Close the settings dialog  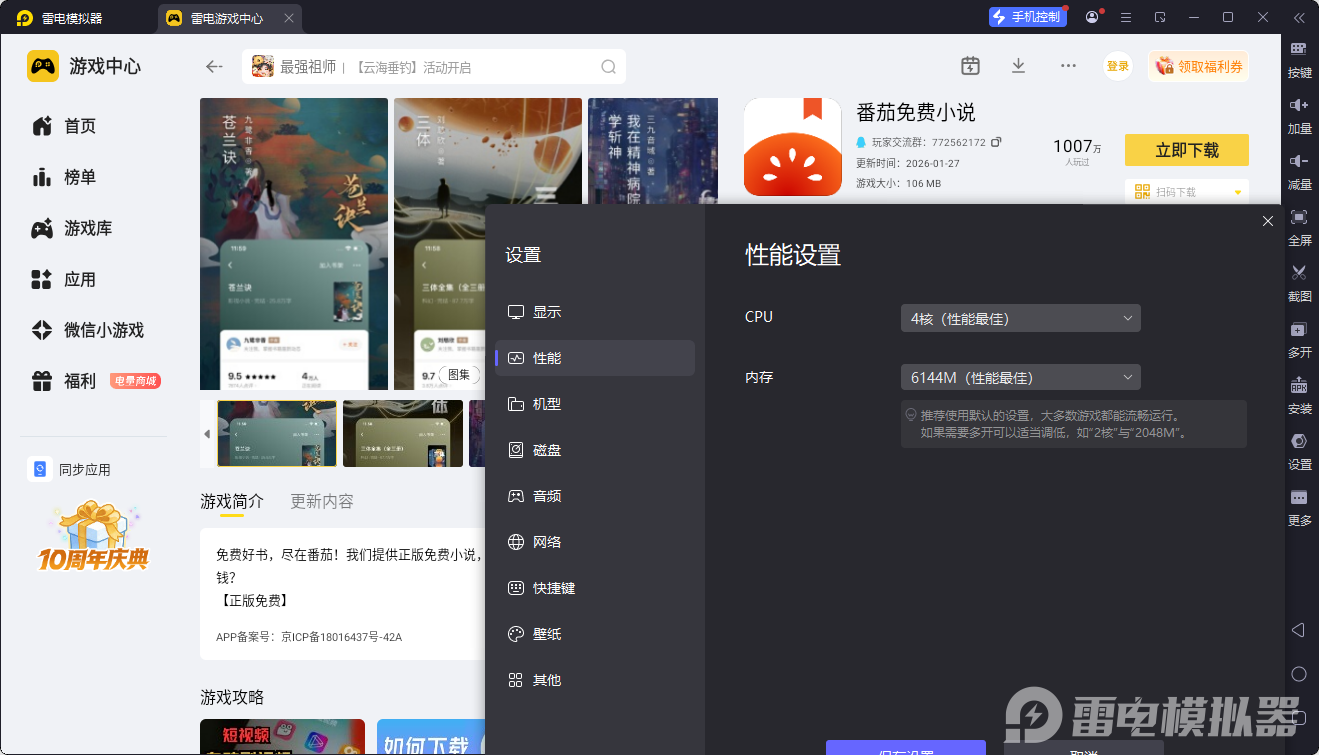pos(1267,221)
